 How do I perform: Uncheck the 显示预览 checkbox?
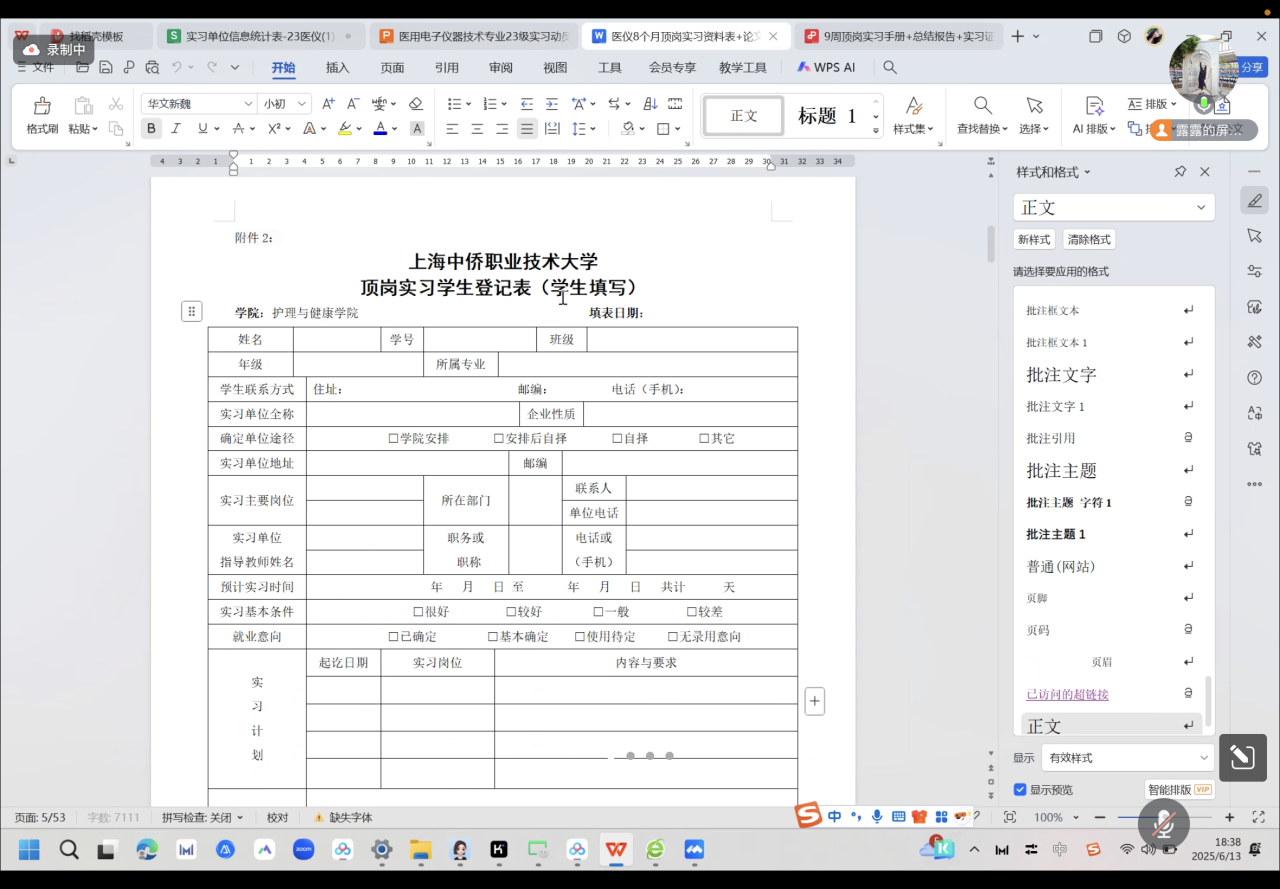pos(1020,789)
